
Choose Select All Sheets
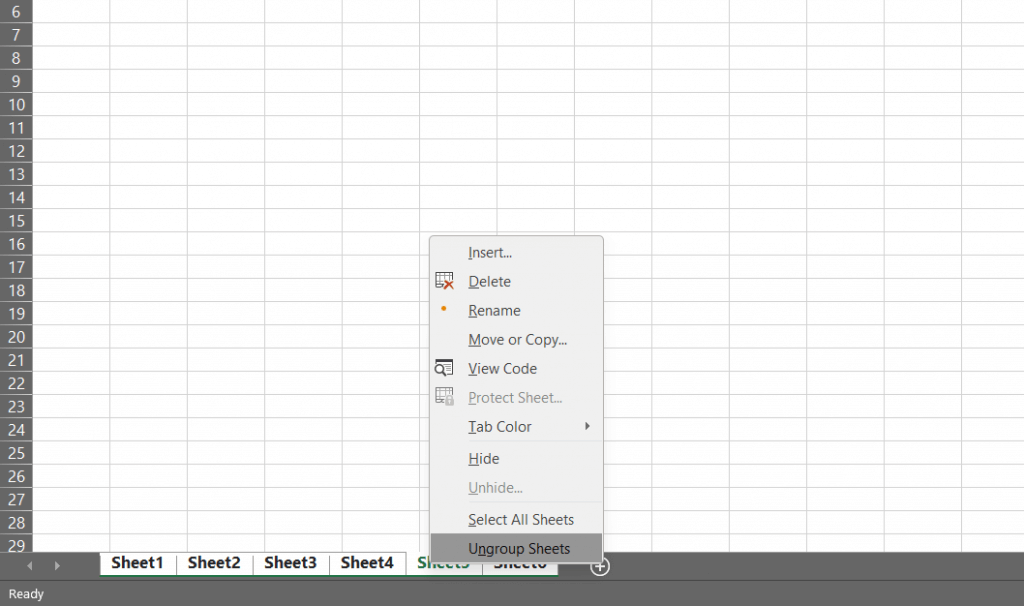[x=520, y=520]
